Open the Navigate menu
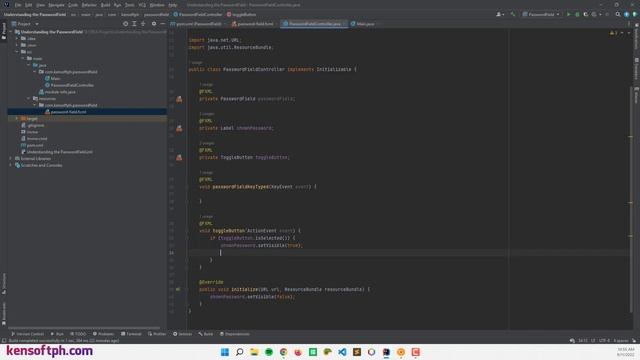 [x=56, y=5]
